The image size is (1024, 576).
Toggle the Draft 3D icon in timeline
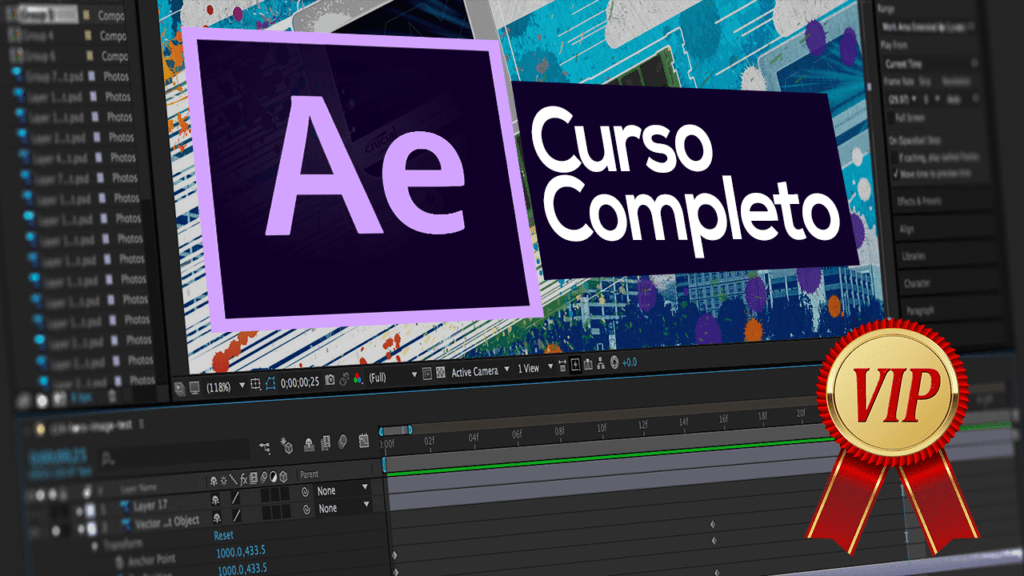coord(287,446)
